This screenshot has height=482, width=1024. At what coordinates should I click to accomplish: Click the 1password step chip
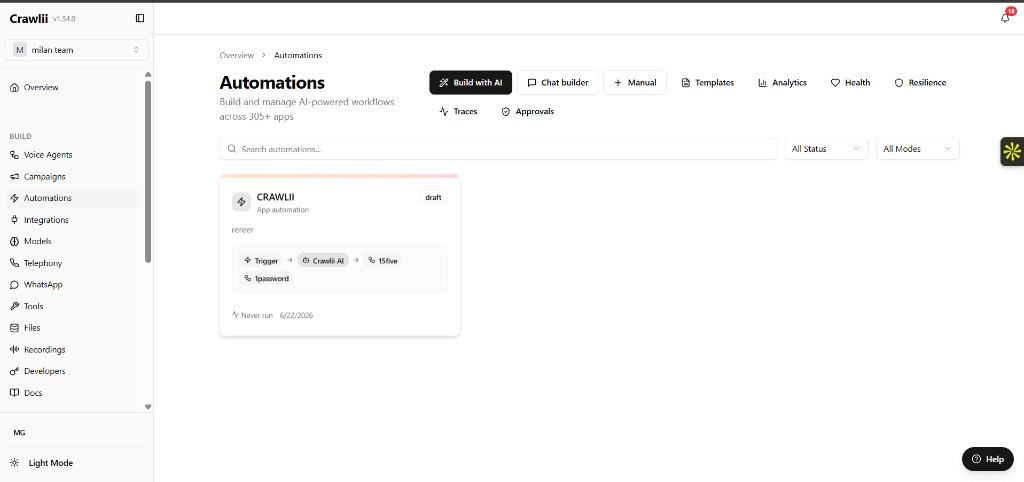266,278
